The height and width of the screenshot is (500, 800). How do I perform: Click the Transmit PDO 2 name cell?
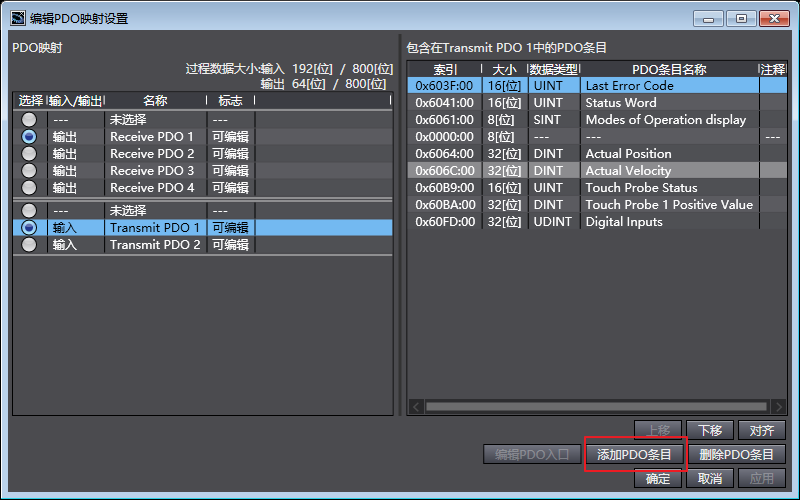tap(156, 245)
